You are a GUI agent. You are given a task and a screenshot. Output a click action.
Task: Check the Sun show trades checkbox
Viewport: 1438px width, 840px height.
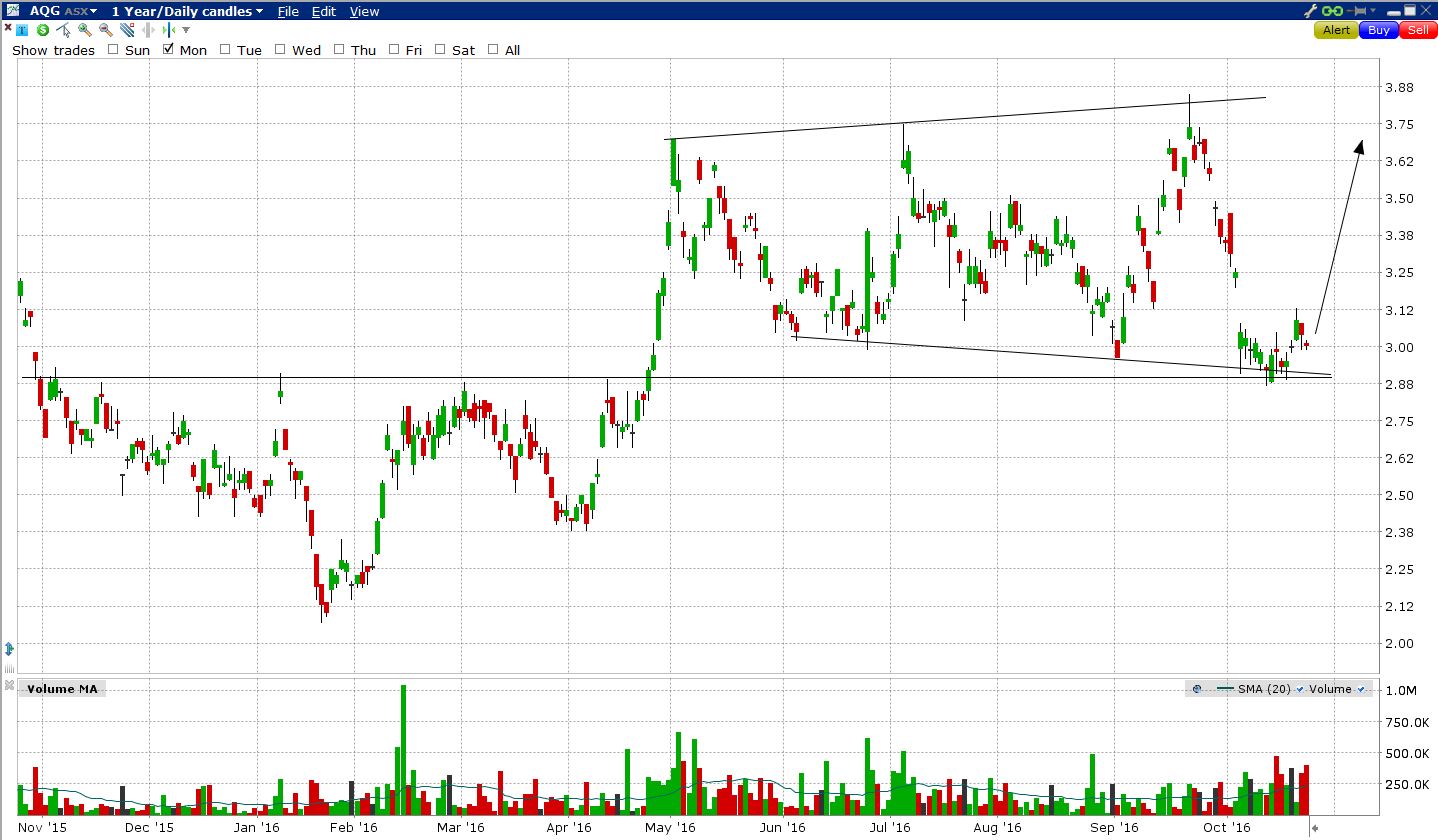[x=113, y=49]
